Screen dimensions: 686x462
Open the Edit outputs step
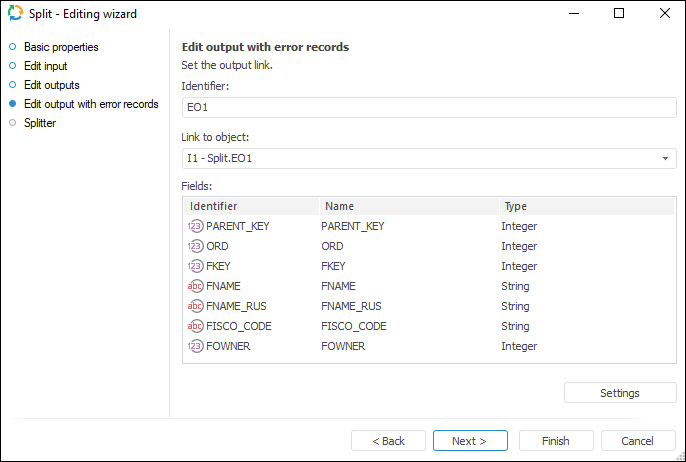point(51,85)
